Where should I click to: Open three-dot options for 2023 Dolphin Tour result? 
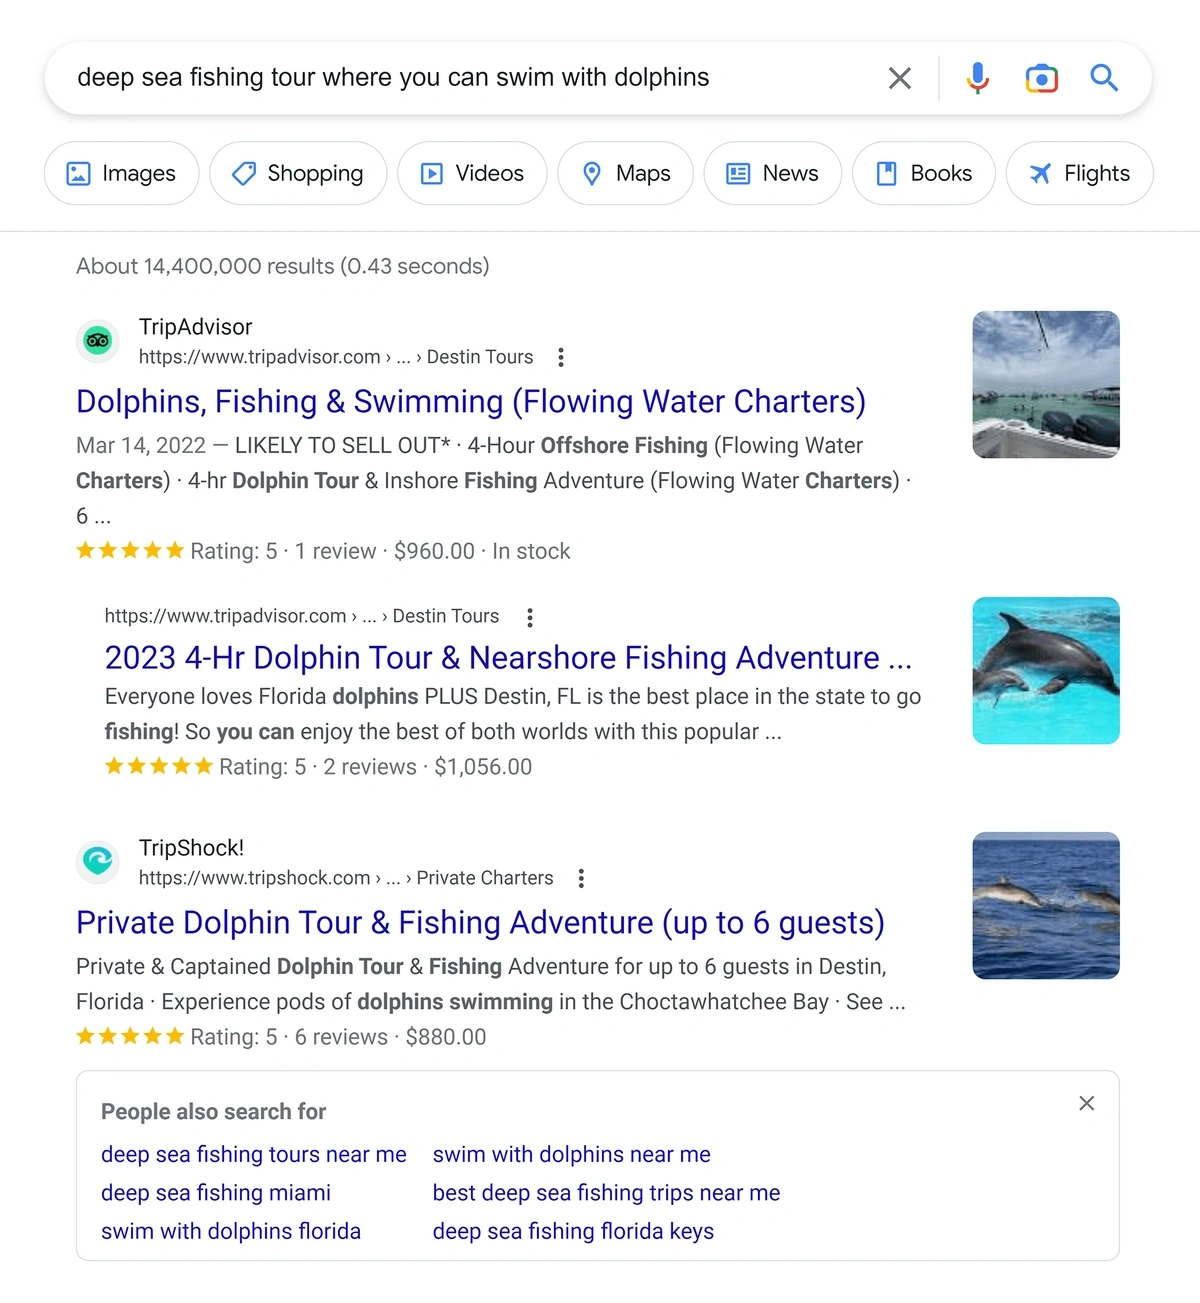(530, 617)
